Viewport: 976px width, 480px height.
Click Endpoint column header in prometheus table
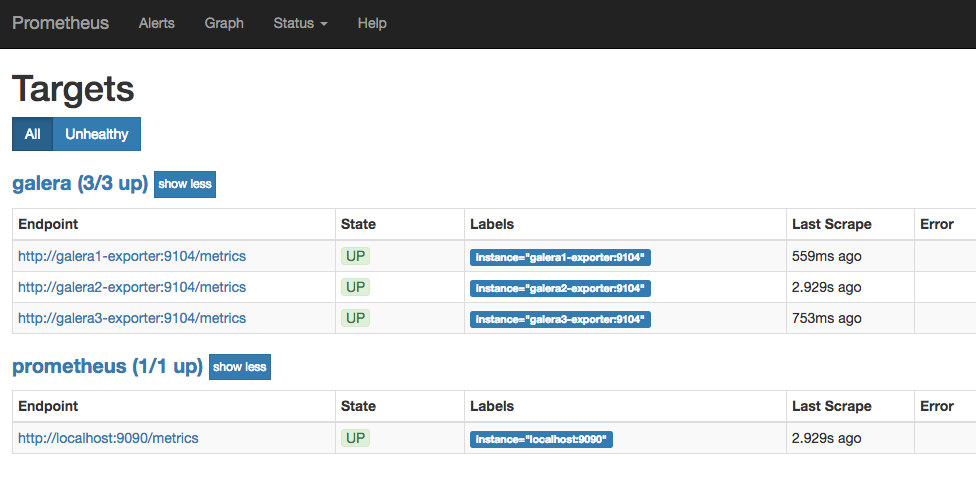coord(48,407)
